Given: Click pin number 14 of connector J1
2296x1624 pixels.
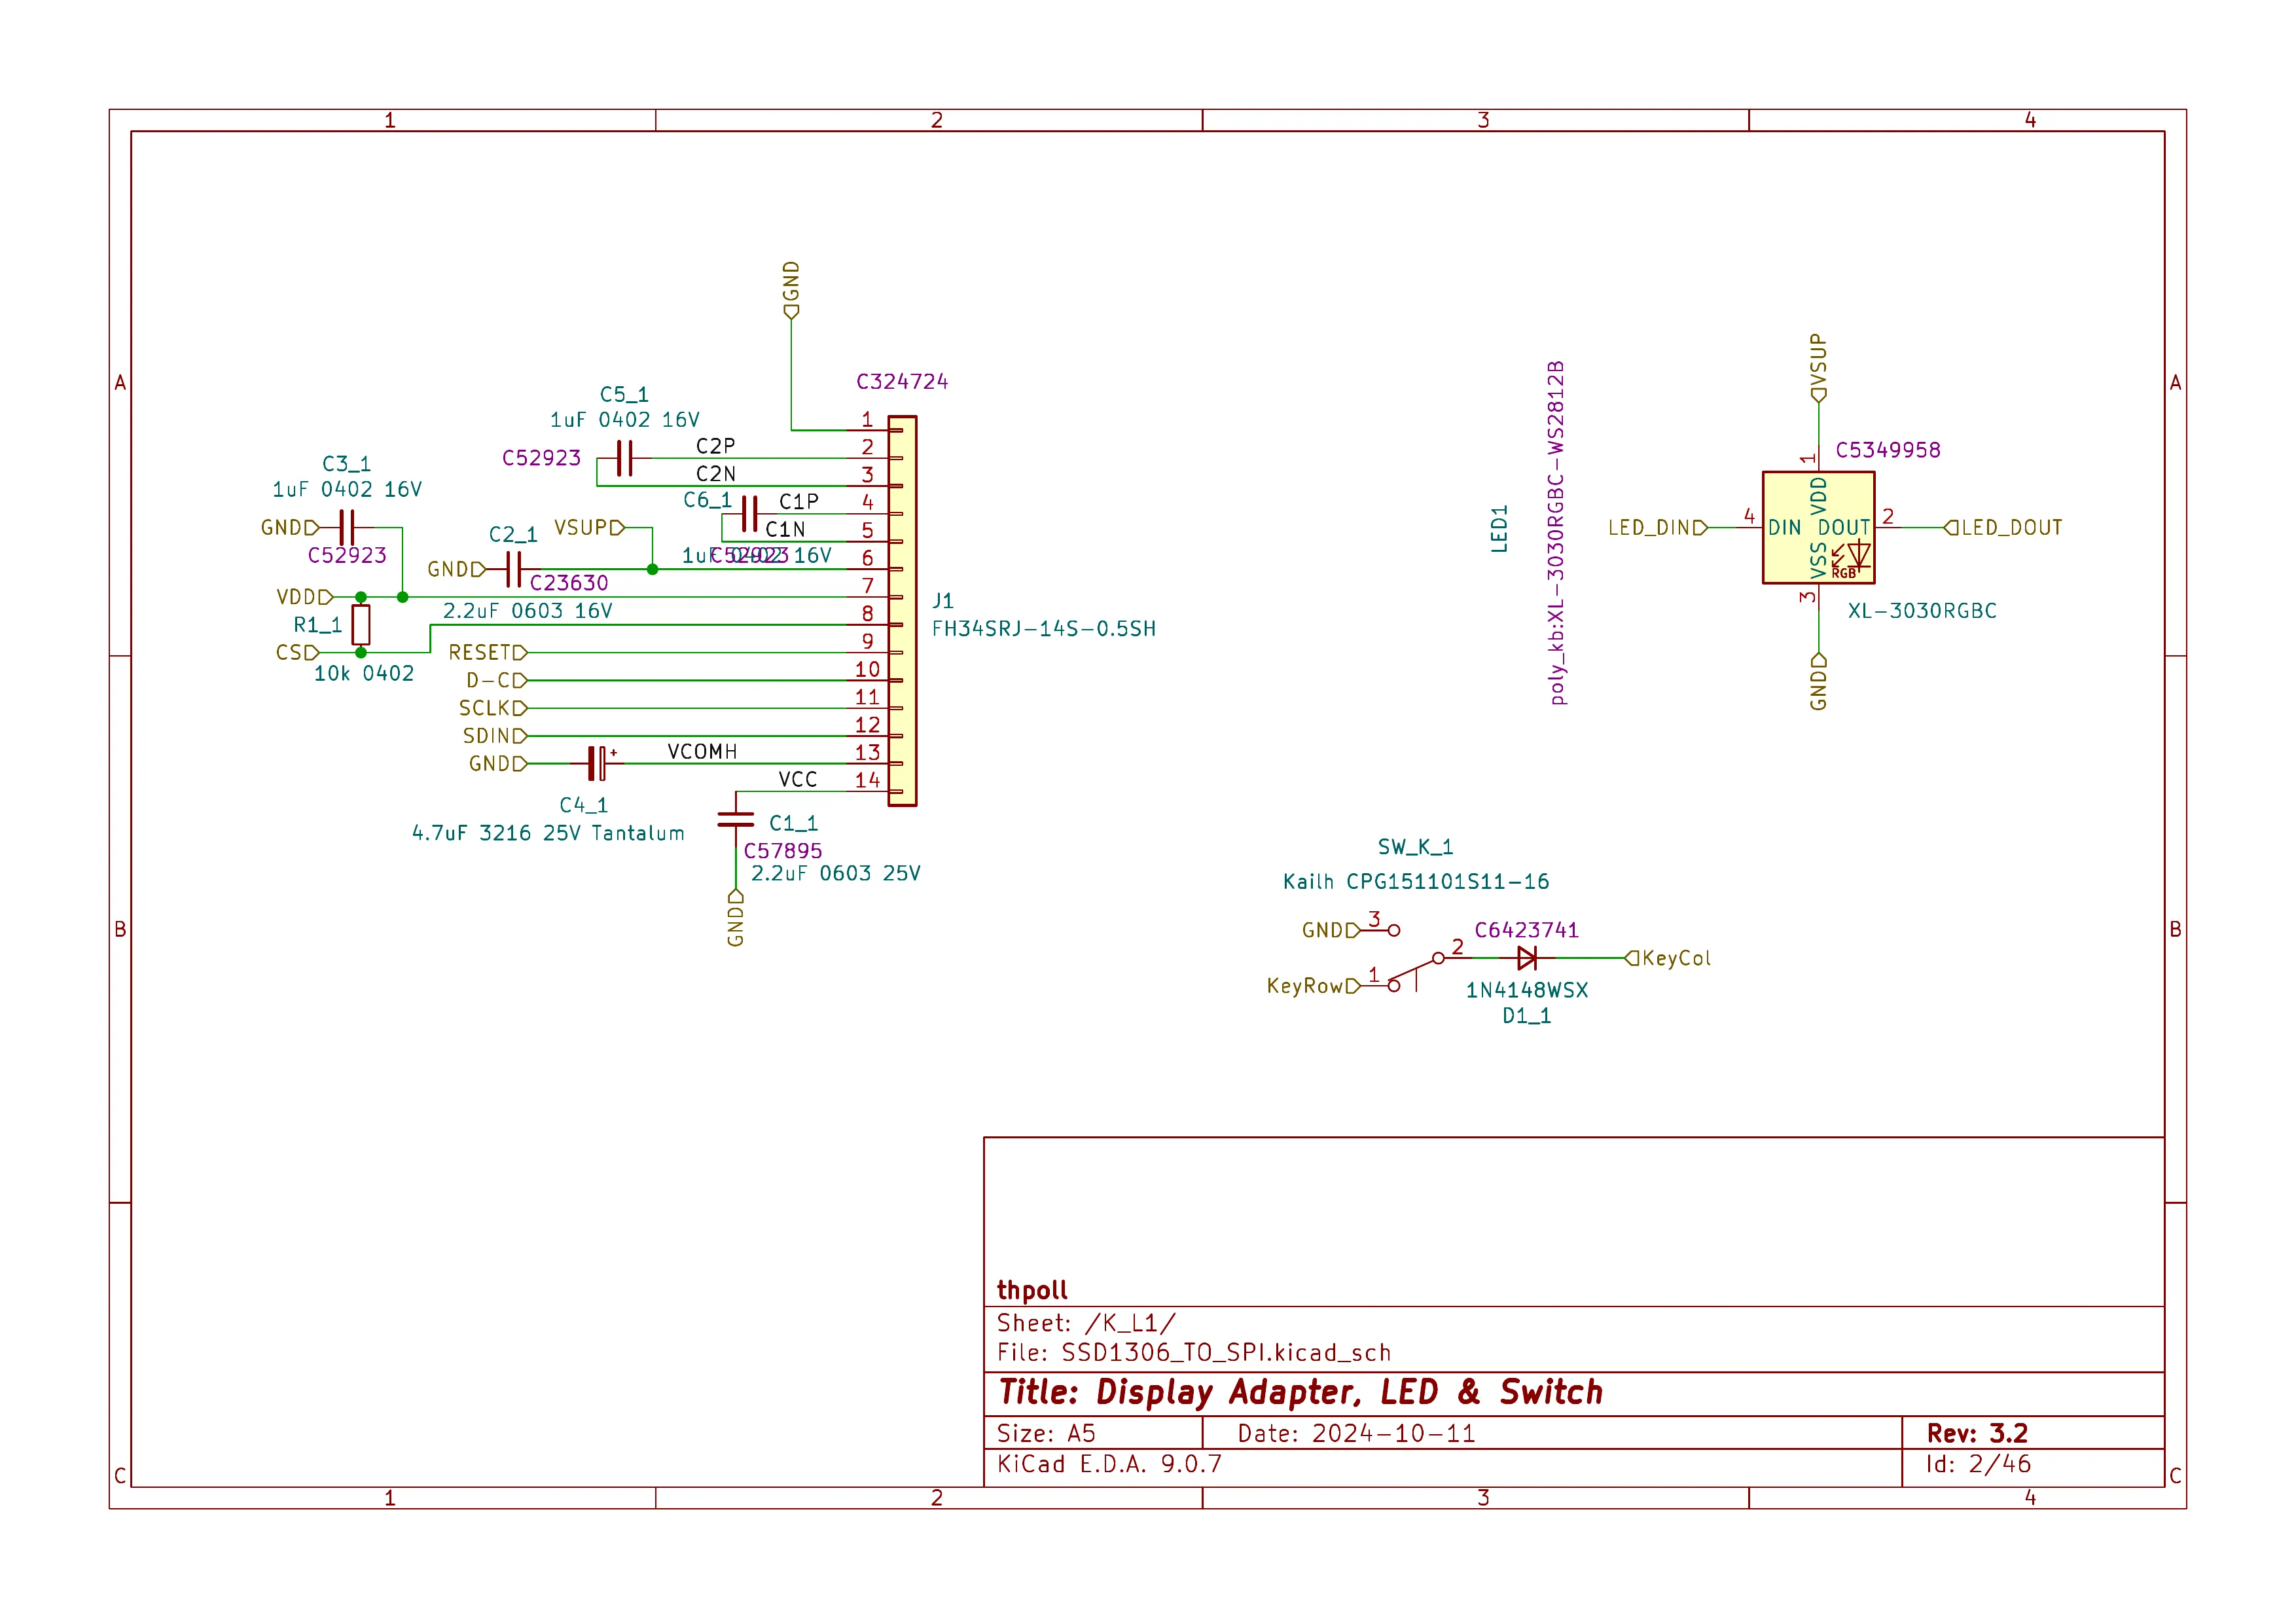Looking at the screenshot, I should 867,780.
